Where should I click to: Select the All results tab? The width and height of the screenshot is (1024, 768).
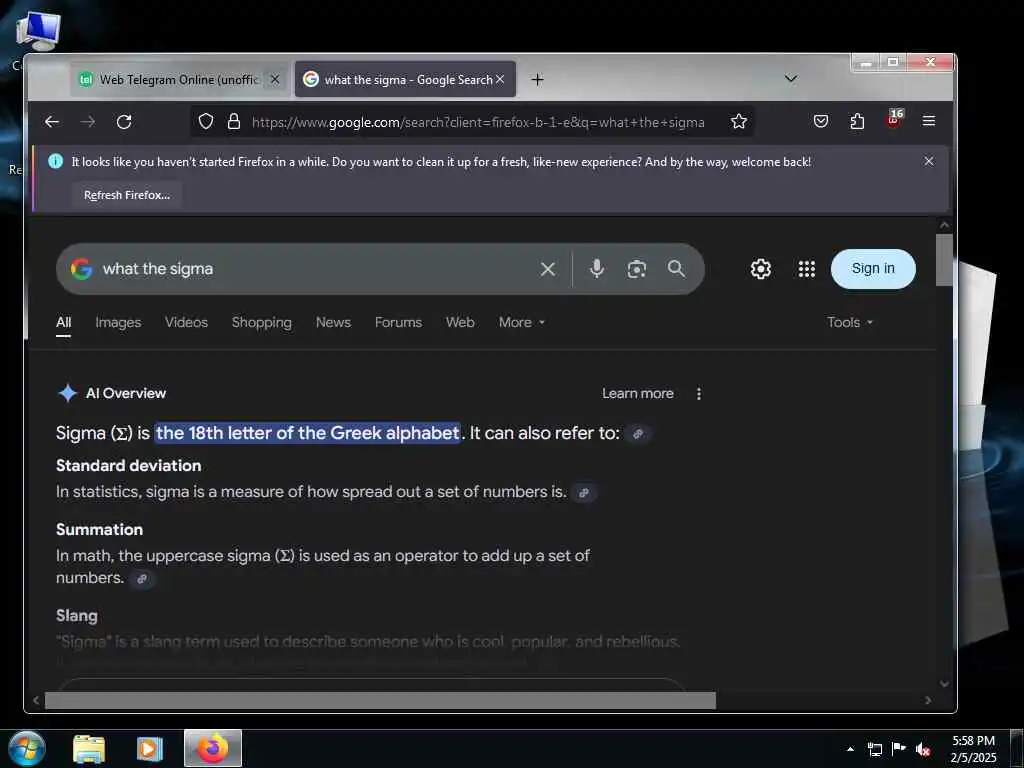click(63, 323)
